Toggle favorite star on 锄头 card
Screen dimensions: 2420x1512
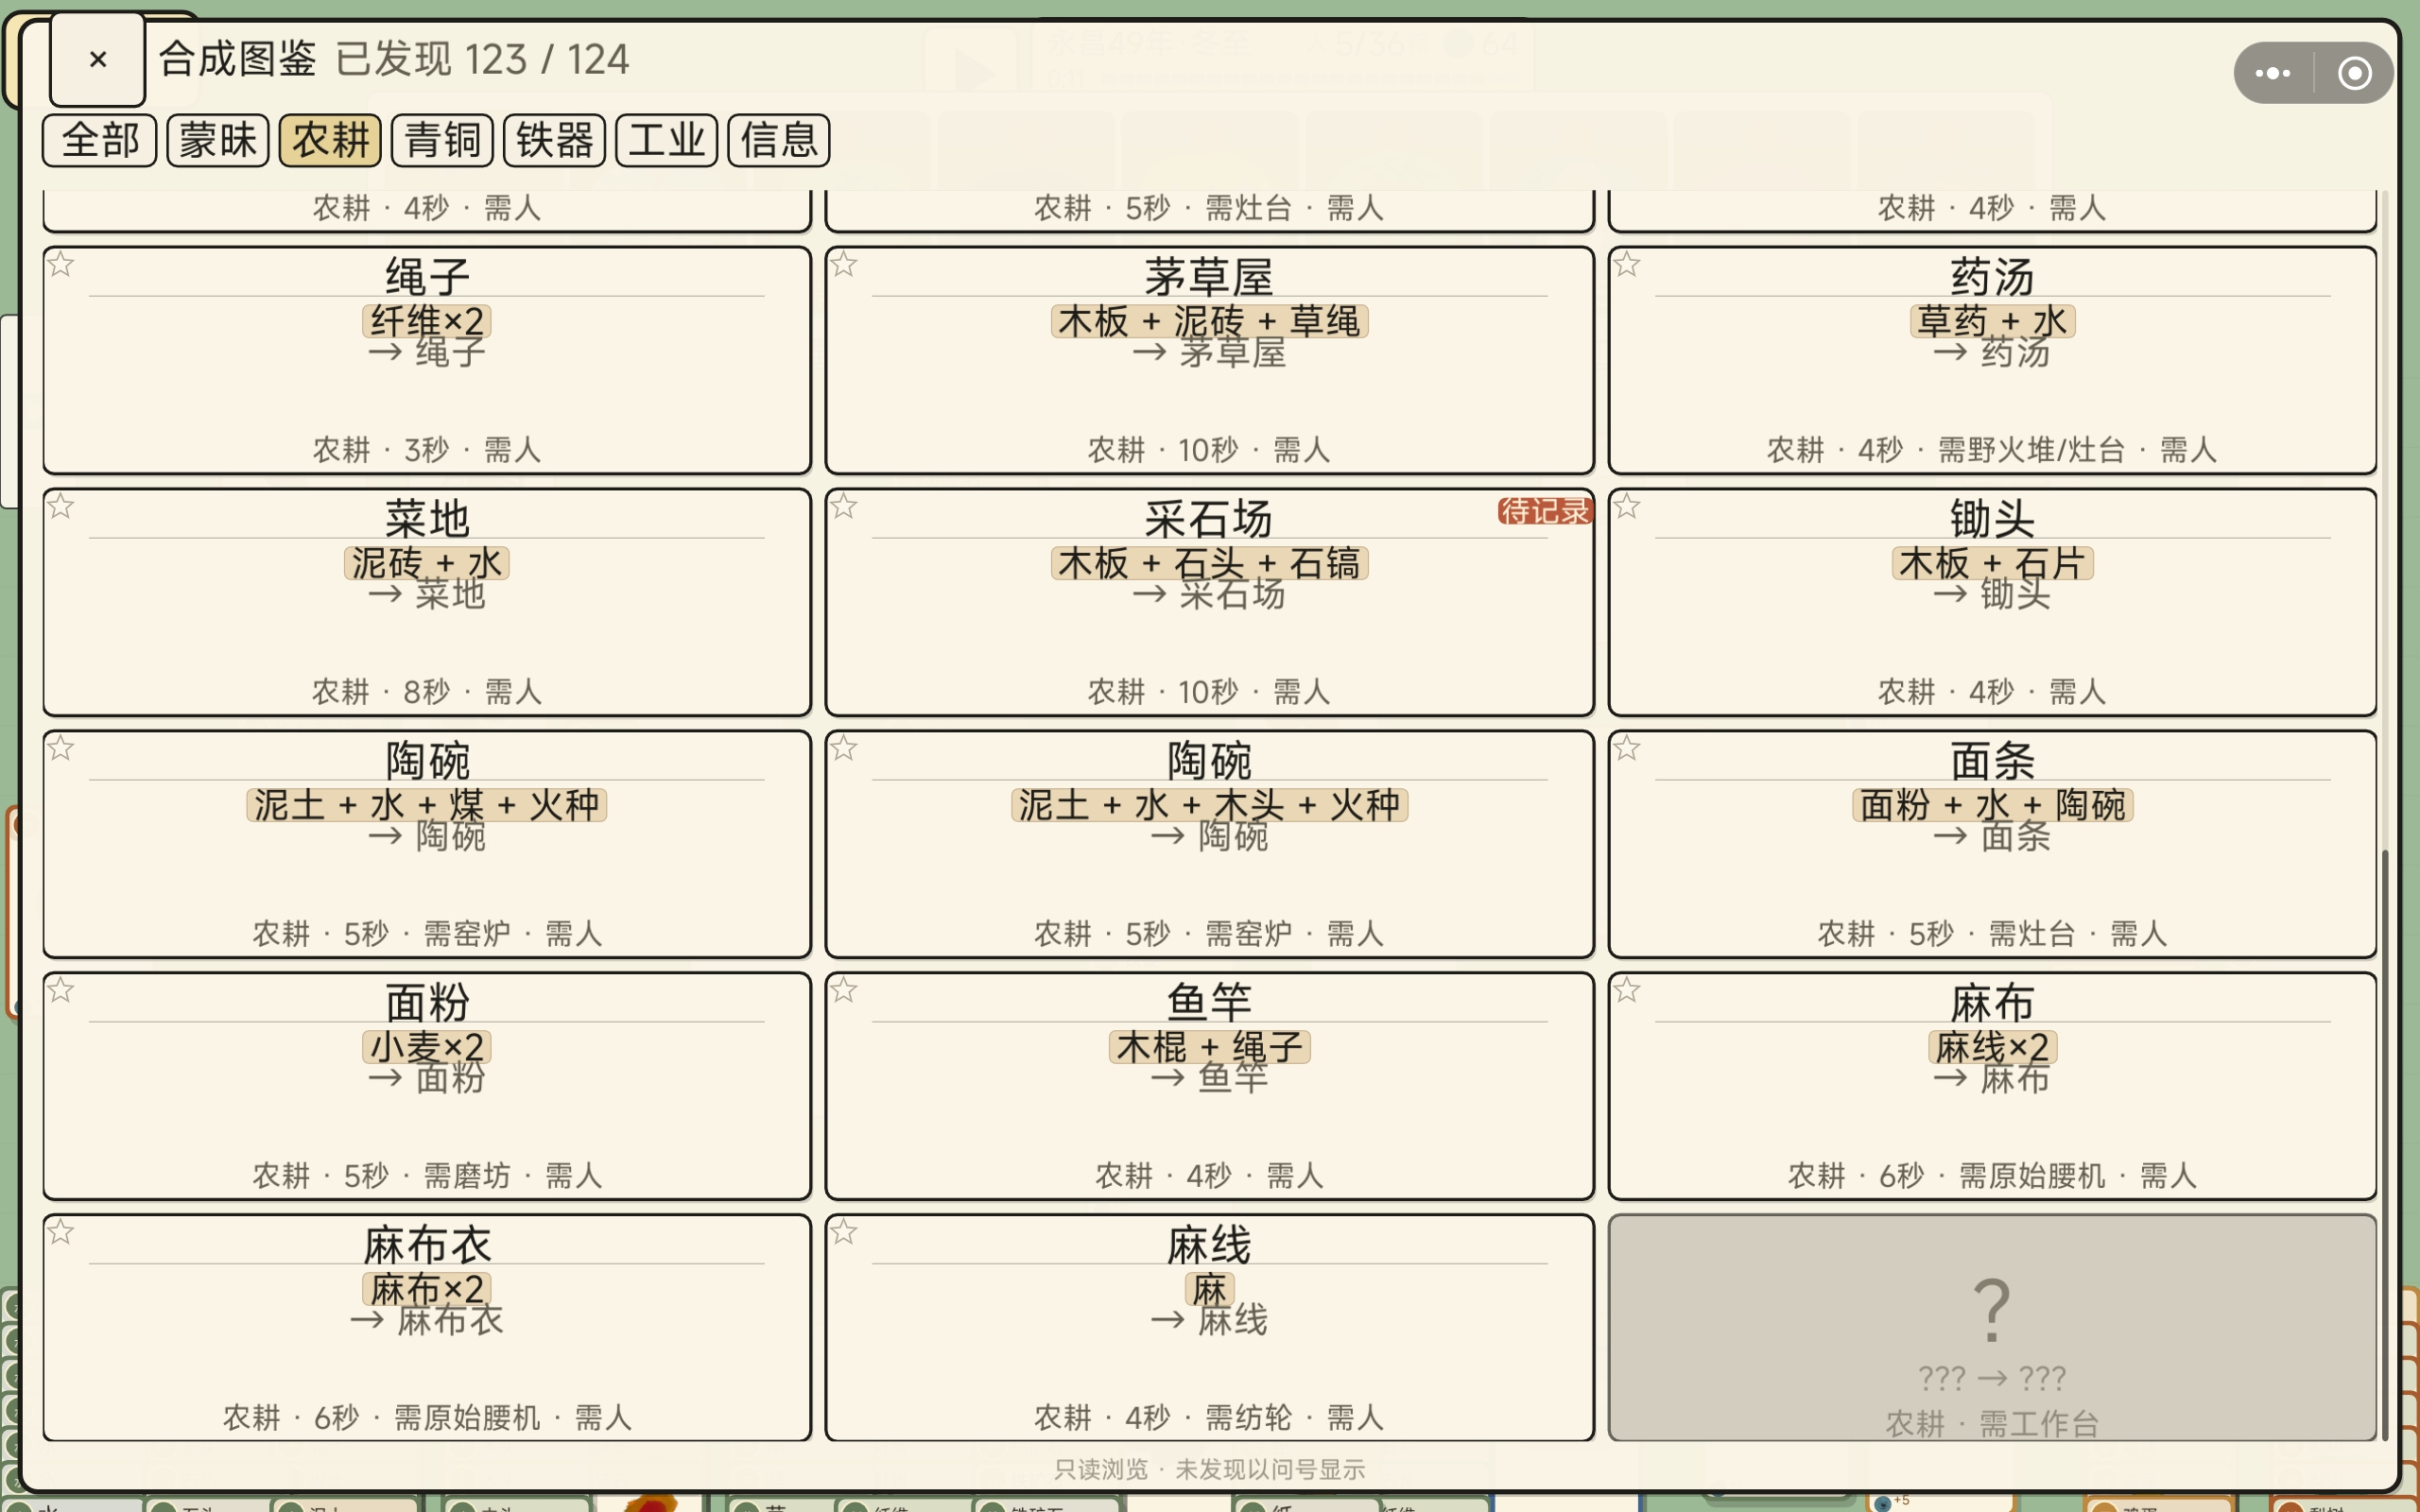[1627, 506]
